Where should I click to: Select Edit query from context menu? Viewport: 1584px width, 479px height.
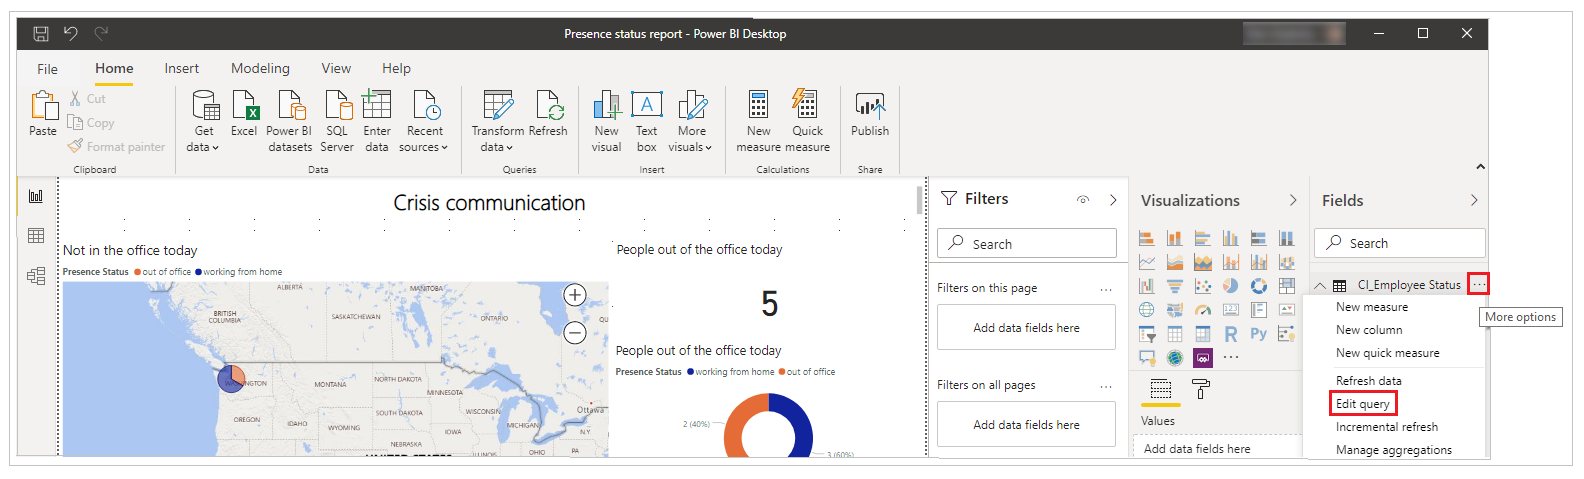[1363, 404]
